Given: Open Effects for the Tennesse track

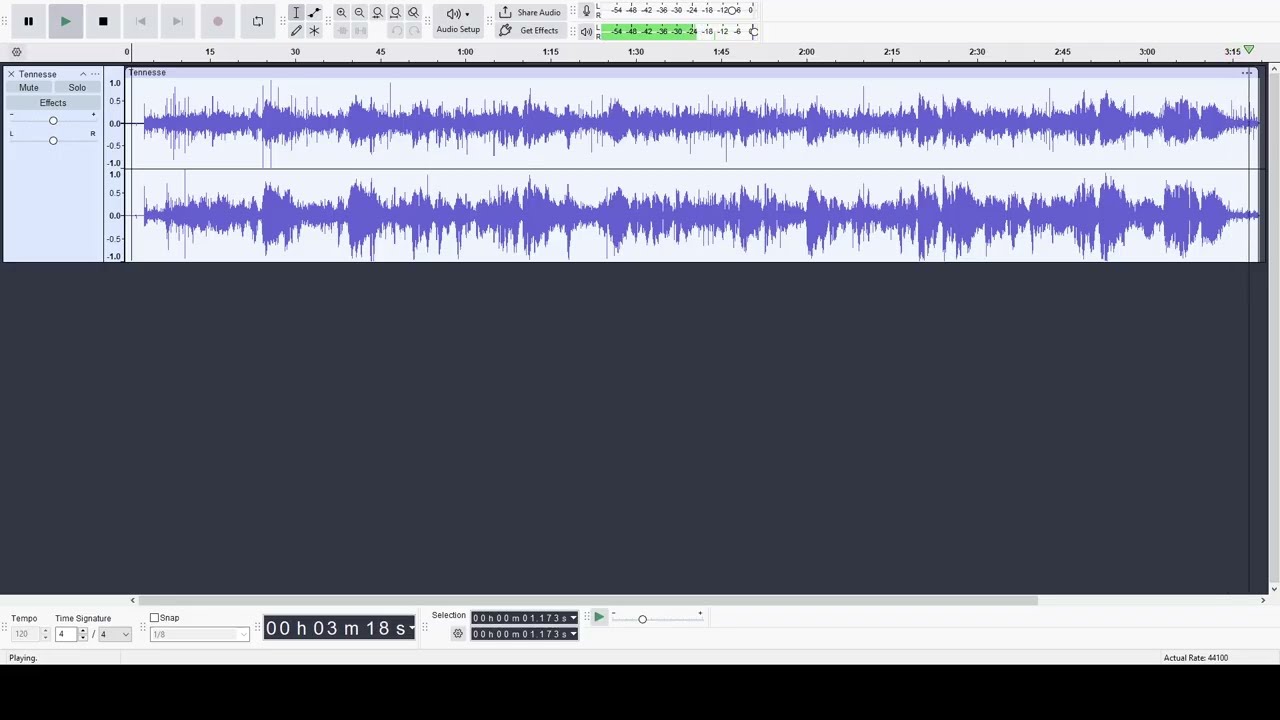Looking at the screenshot, I should pyautogui.click(x=53, y=103).
